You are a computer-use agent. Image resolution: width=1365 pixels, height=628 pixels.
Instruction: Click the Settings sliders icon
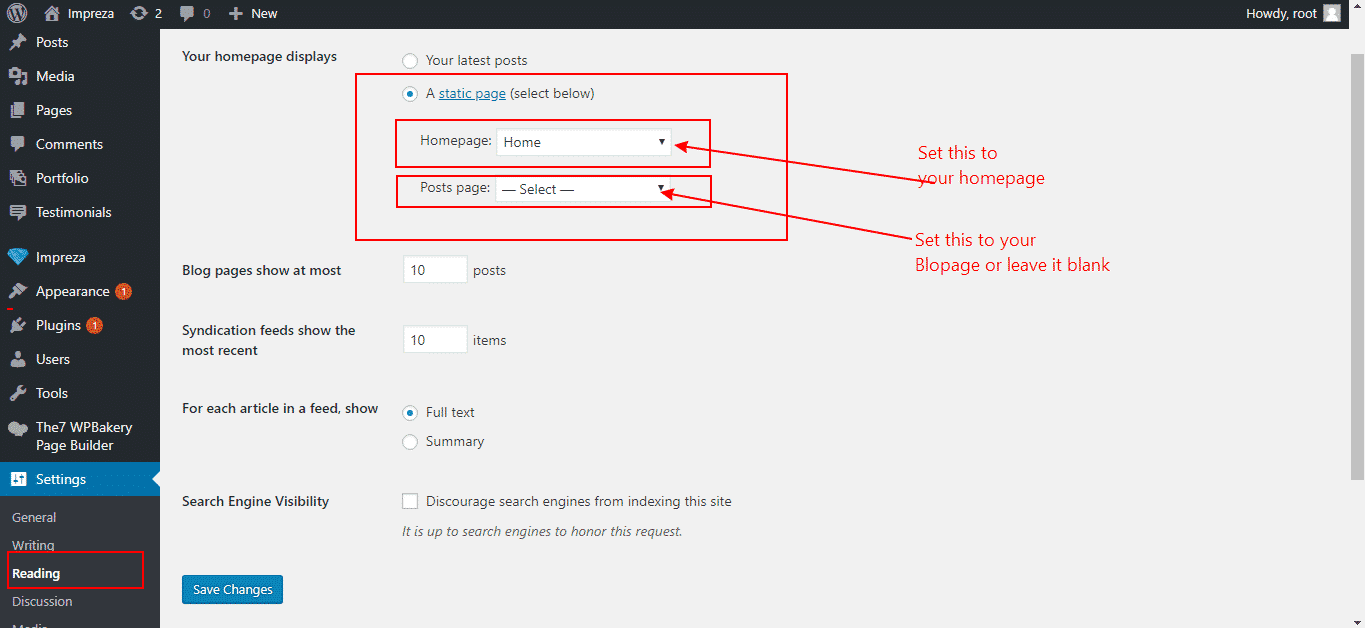click(18, 479)
